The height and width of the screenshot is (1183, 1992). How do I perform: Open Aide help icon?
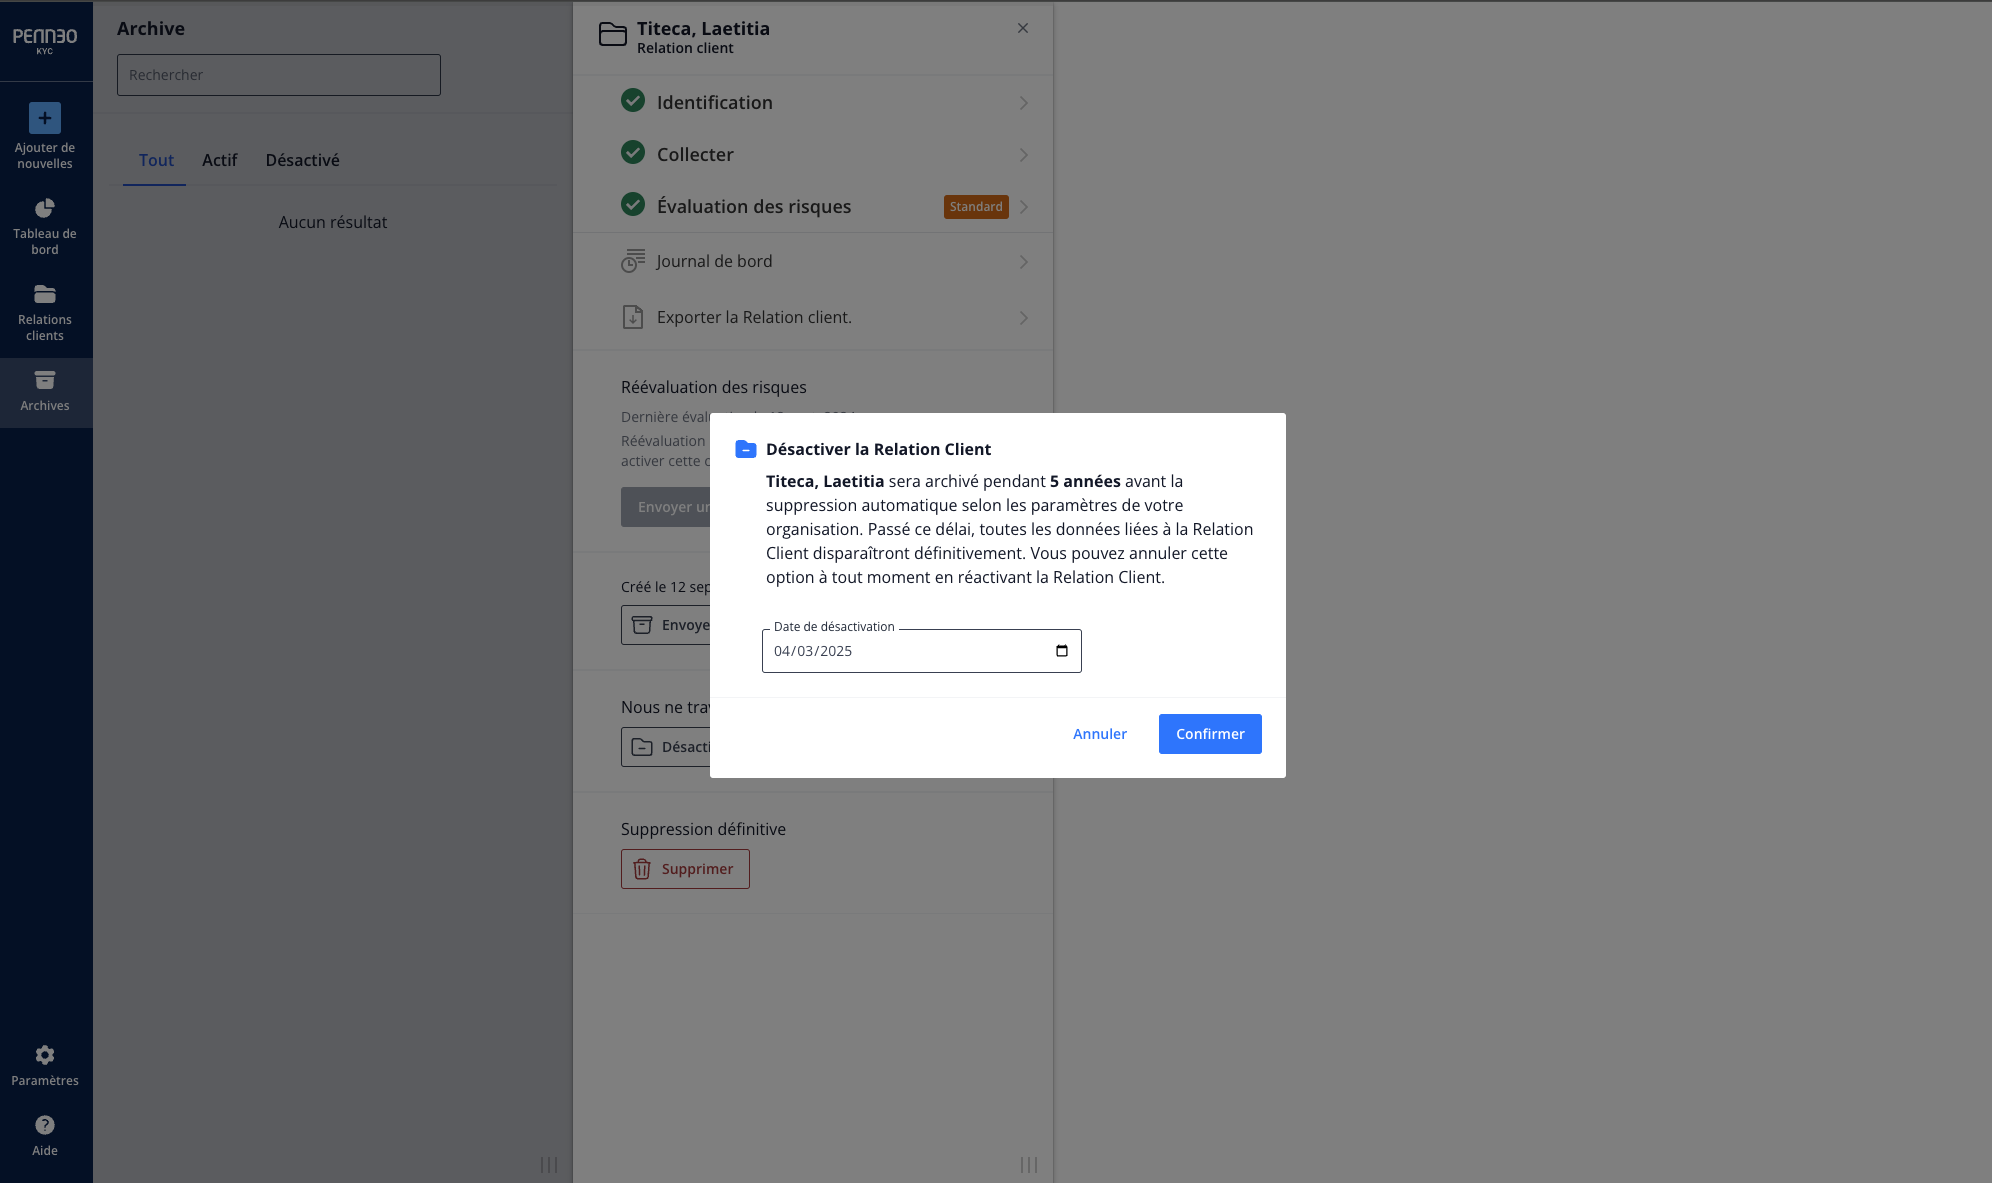click(45, 1125)
